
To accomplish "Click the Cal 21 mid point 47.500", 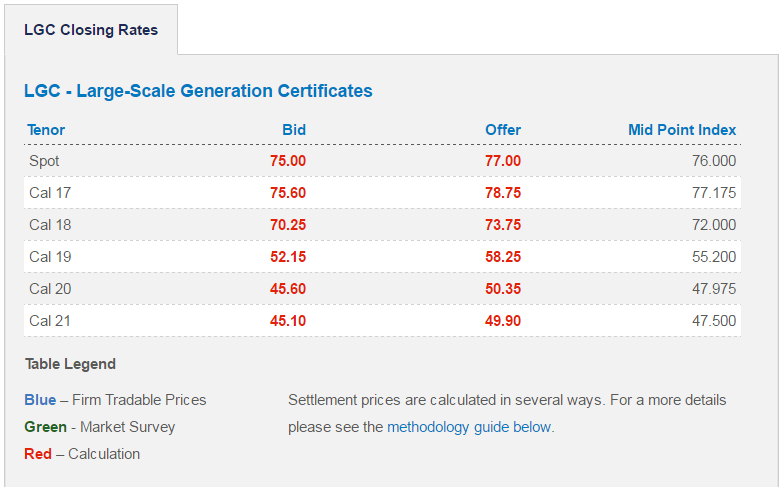I will pyautogui.click(x=714, y=321).
